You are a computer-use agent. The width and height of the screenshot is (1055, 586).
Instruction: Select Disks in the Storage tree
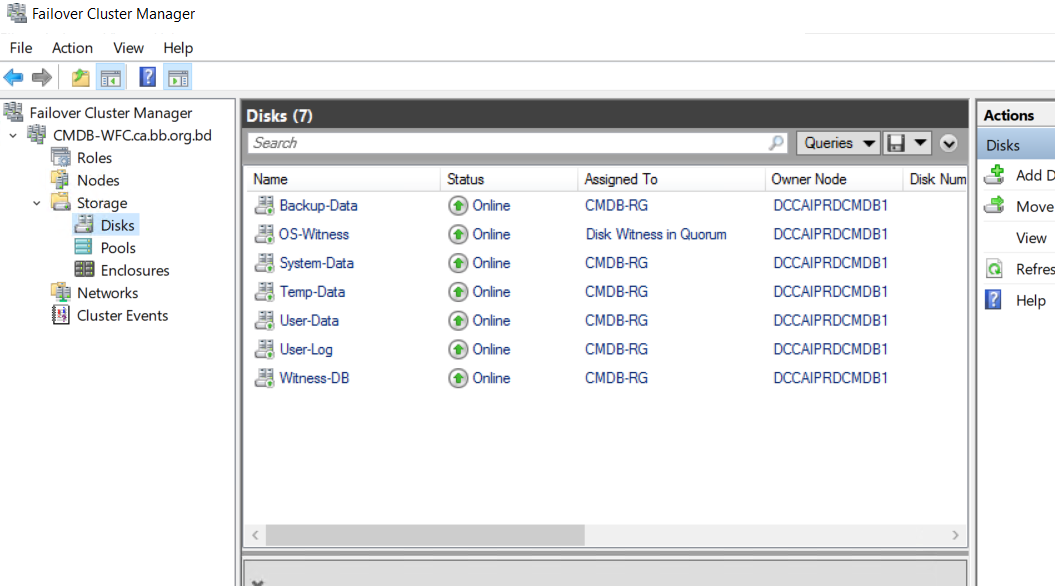point(117,225)
